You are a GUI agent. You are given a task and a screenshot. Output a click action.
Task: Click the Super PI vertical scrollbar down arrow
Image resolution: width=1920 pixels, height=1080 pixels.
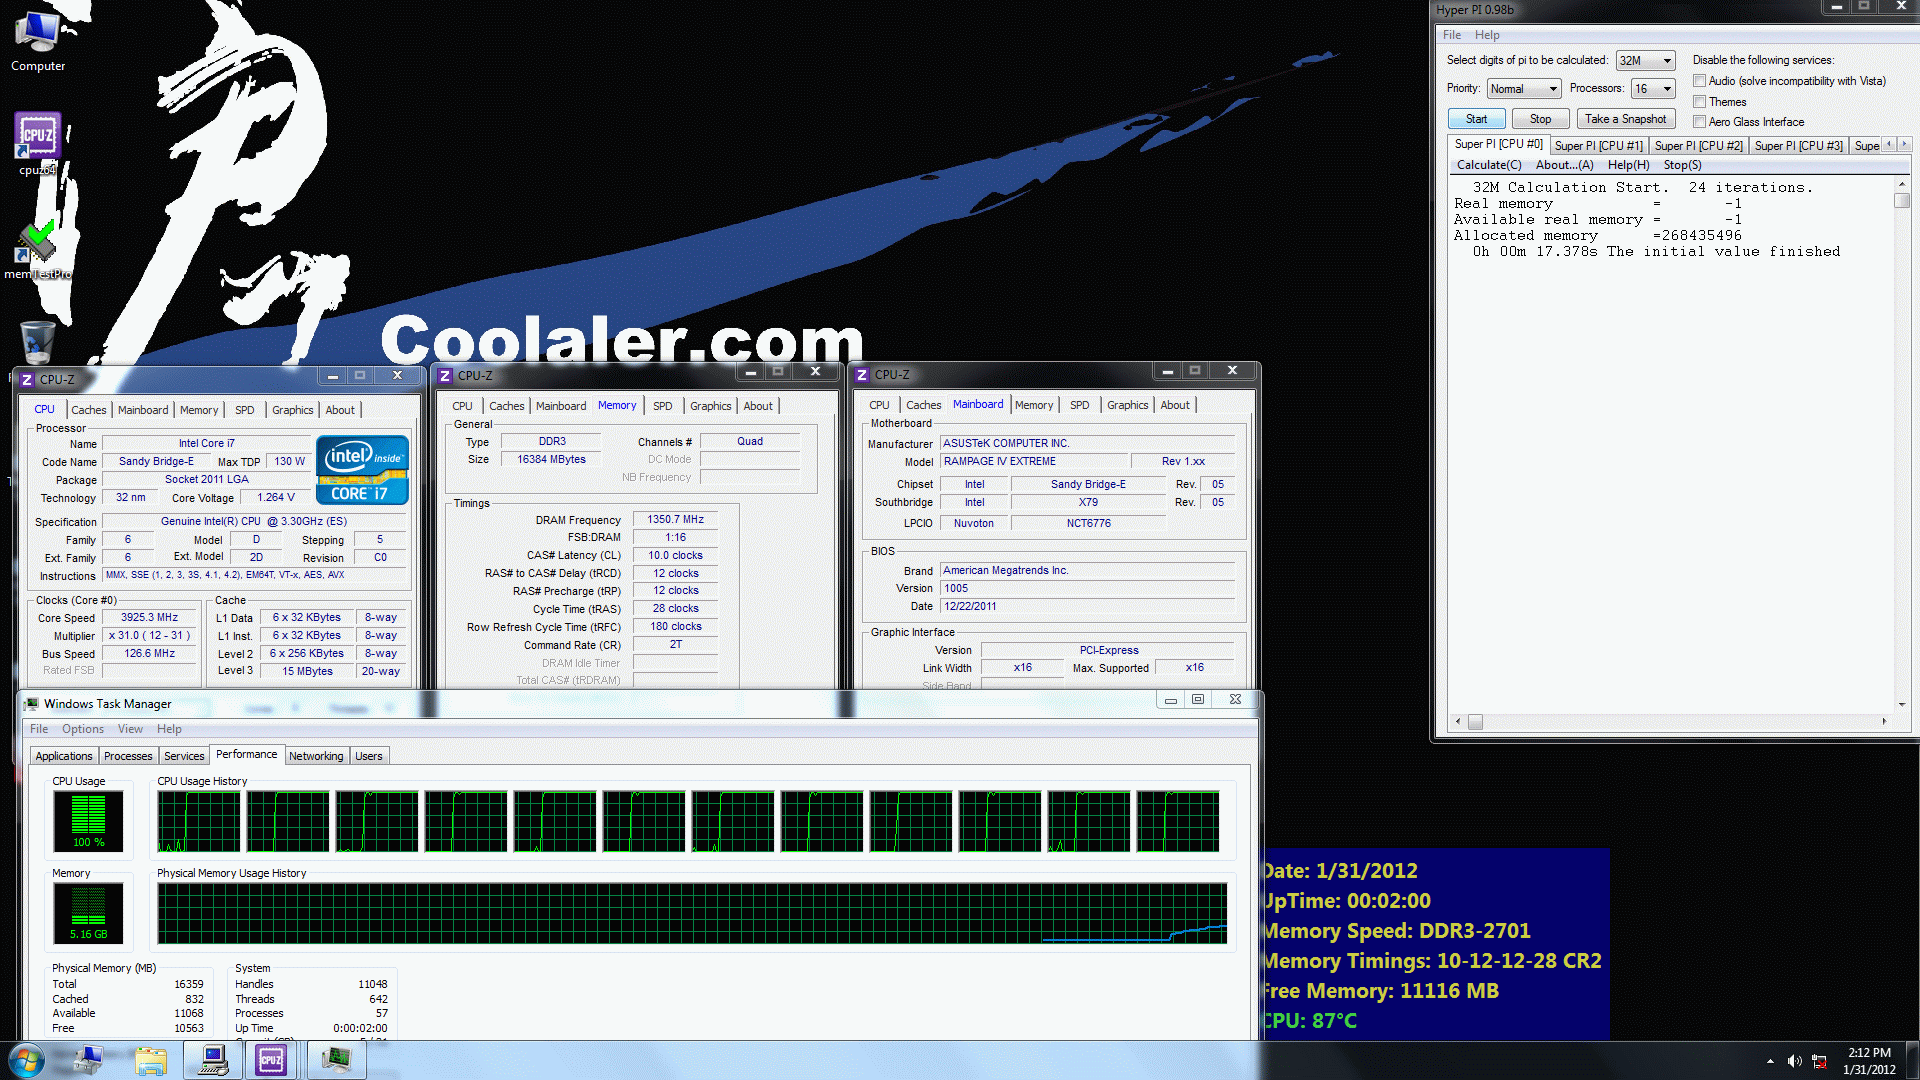click(x=1901, y=704)
